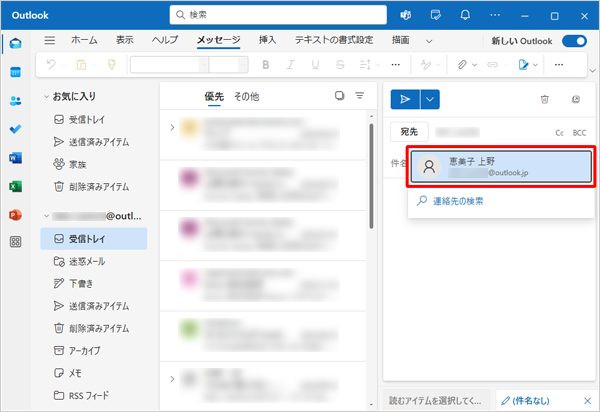
Task: Open the send options dropdown arrow
Action: point(430,99)
